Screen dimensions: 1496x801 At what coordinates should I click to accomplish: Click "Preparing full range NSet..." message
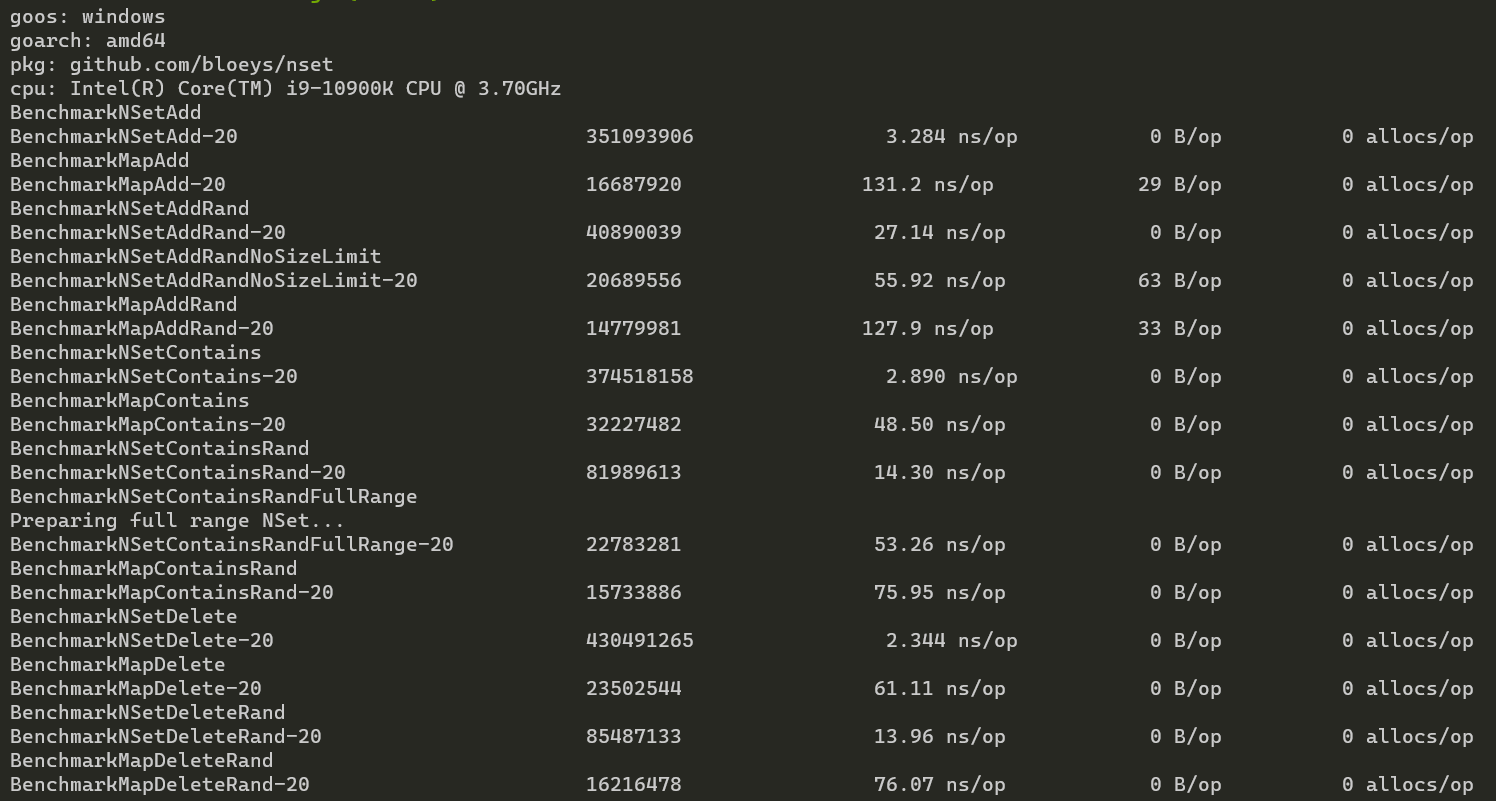point(177,521)
